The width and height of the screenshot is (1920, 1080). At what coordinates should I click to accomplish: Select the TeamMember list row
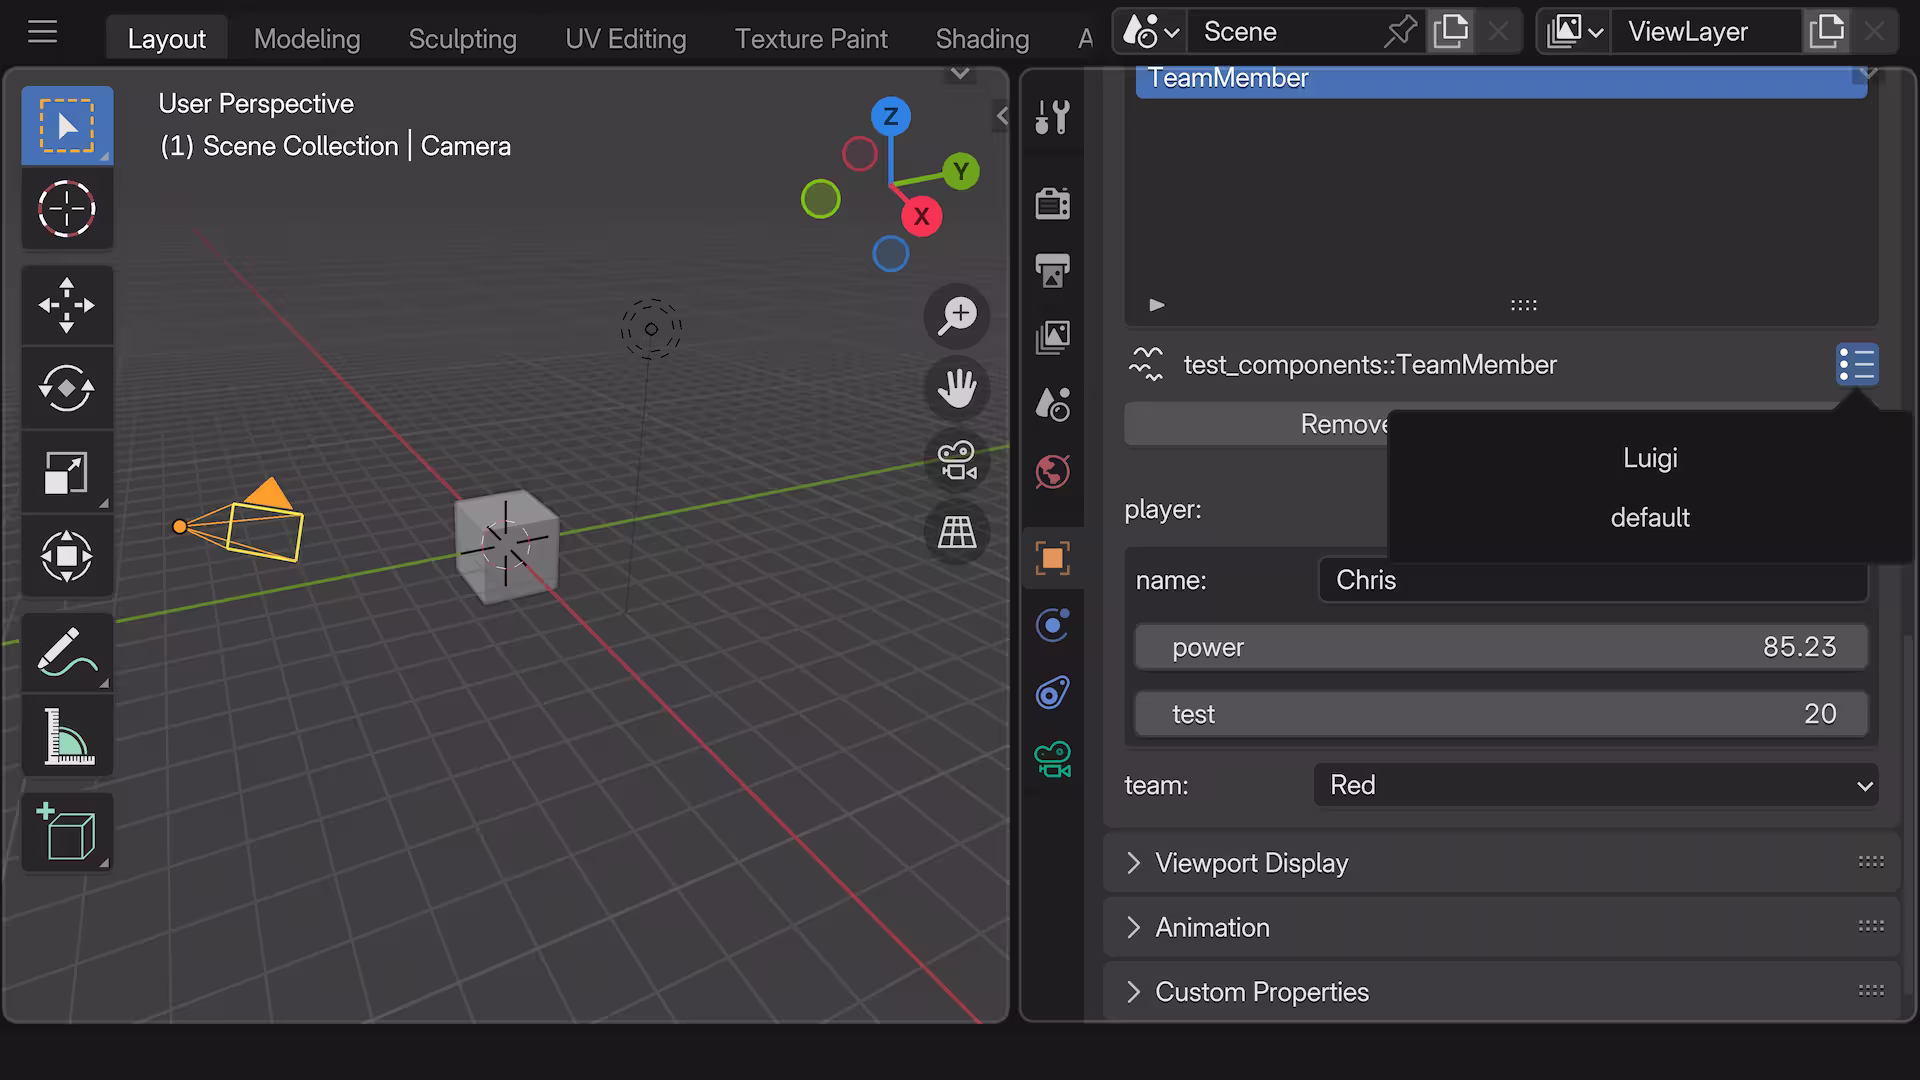pos(1501,79)
